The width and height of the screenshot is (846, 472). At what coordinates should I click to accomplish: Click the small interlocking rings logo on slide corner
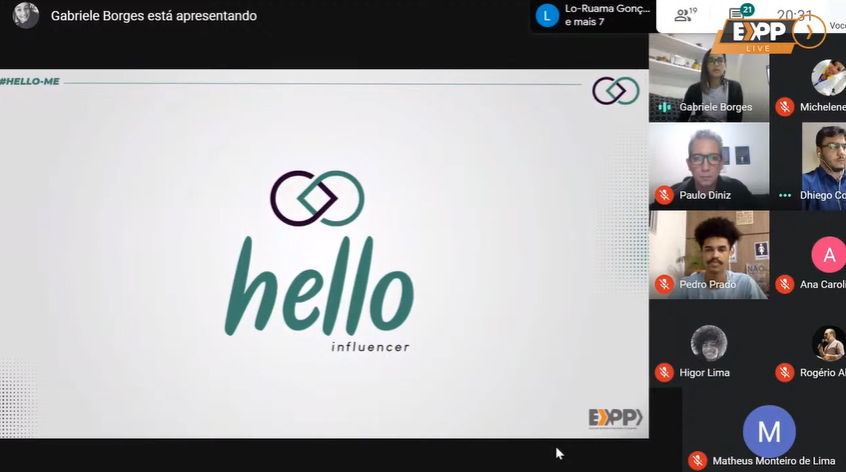pos(616,91)
